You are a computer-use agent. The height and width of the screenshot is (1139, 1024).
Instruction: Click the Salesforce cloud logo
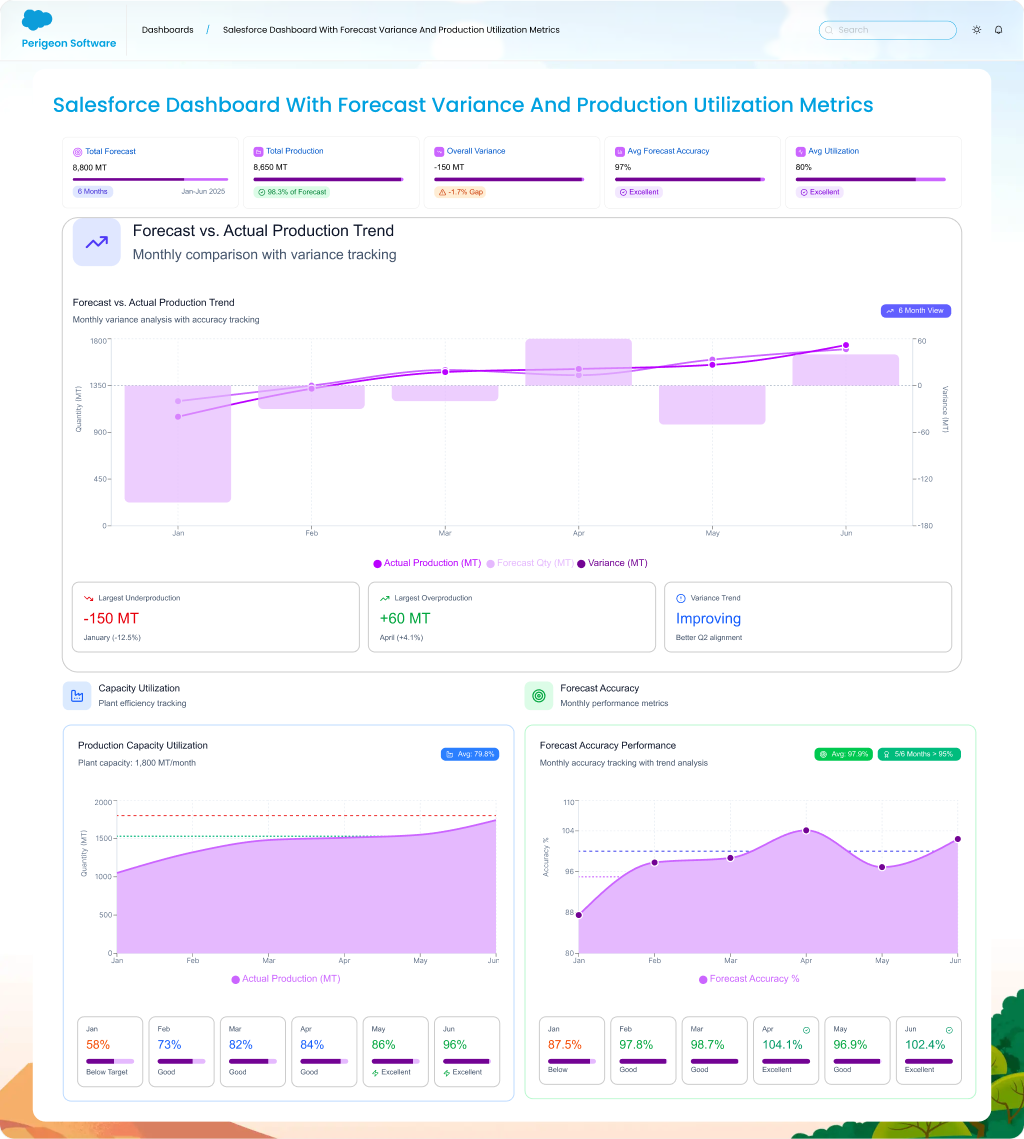37,20
